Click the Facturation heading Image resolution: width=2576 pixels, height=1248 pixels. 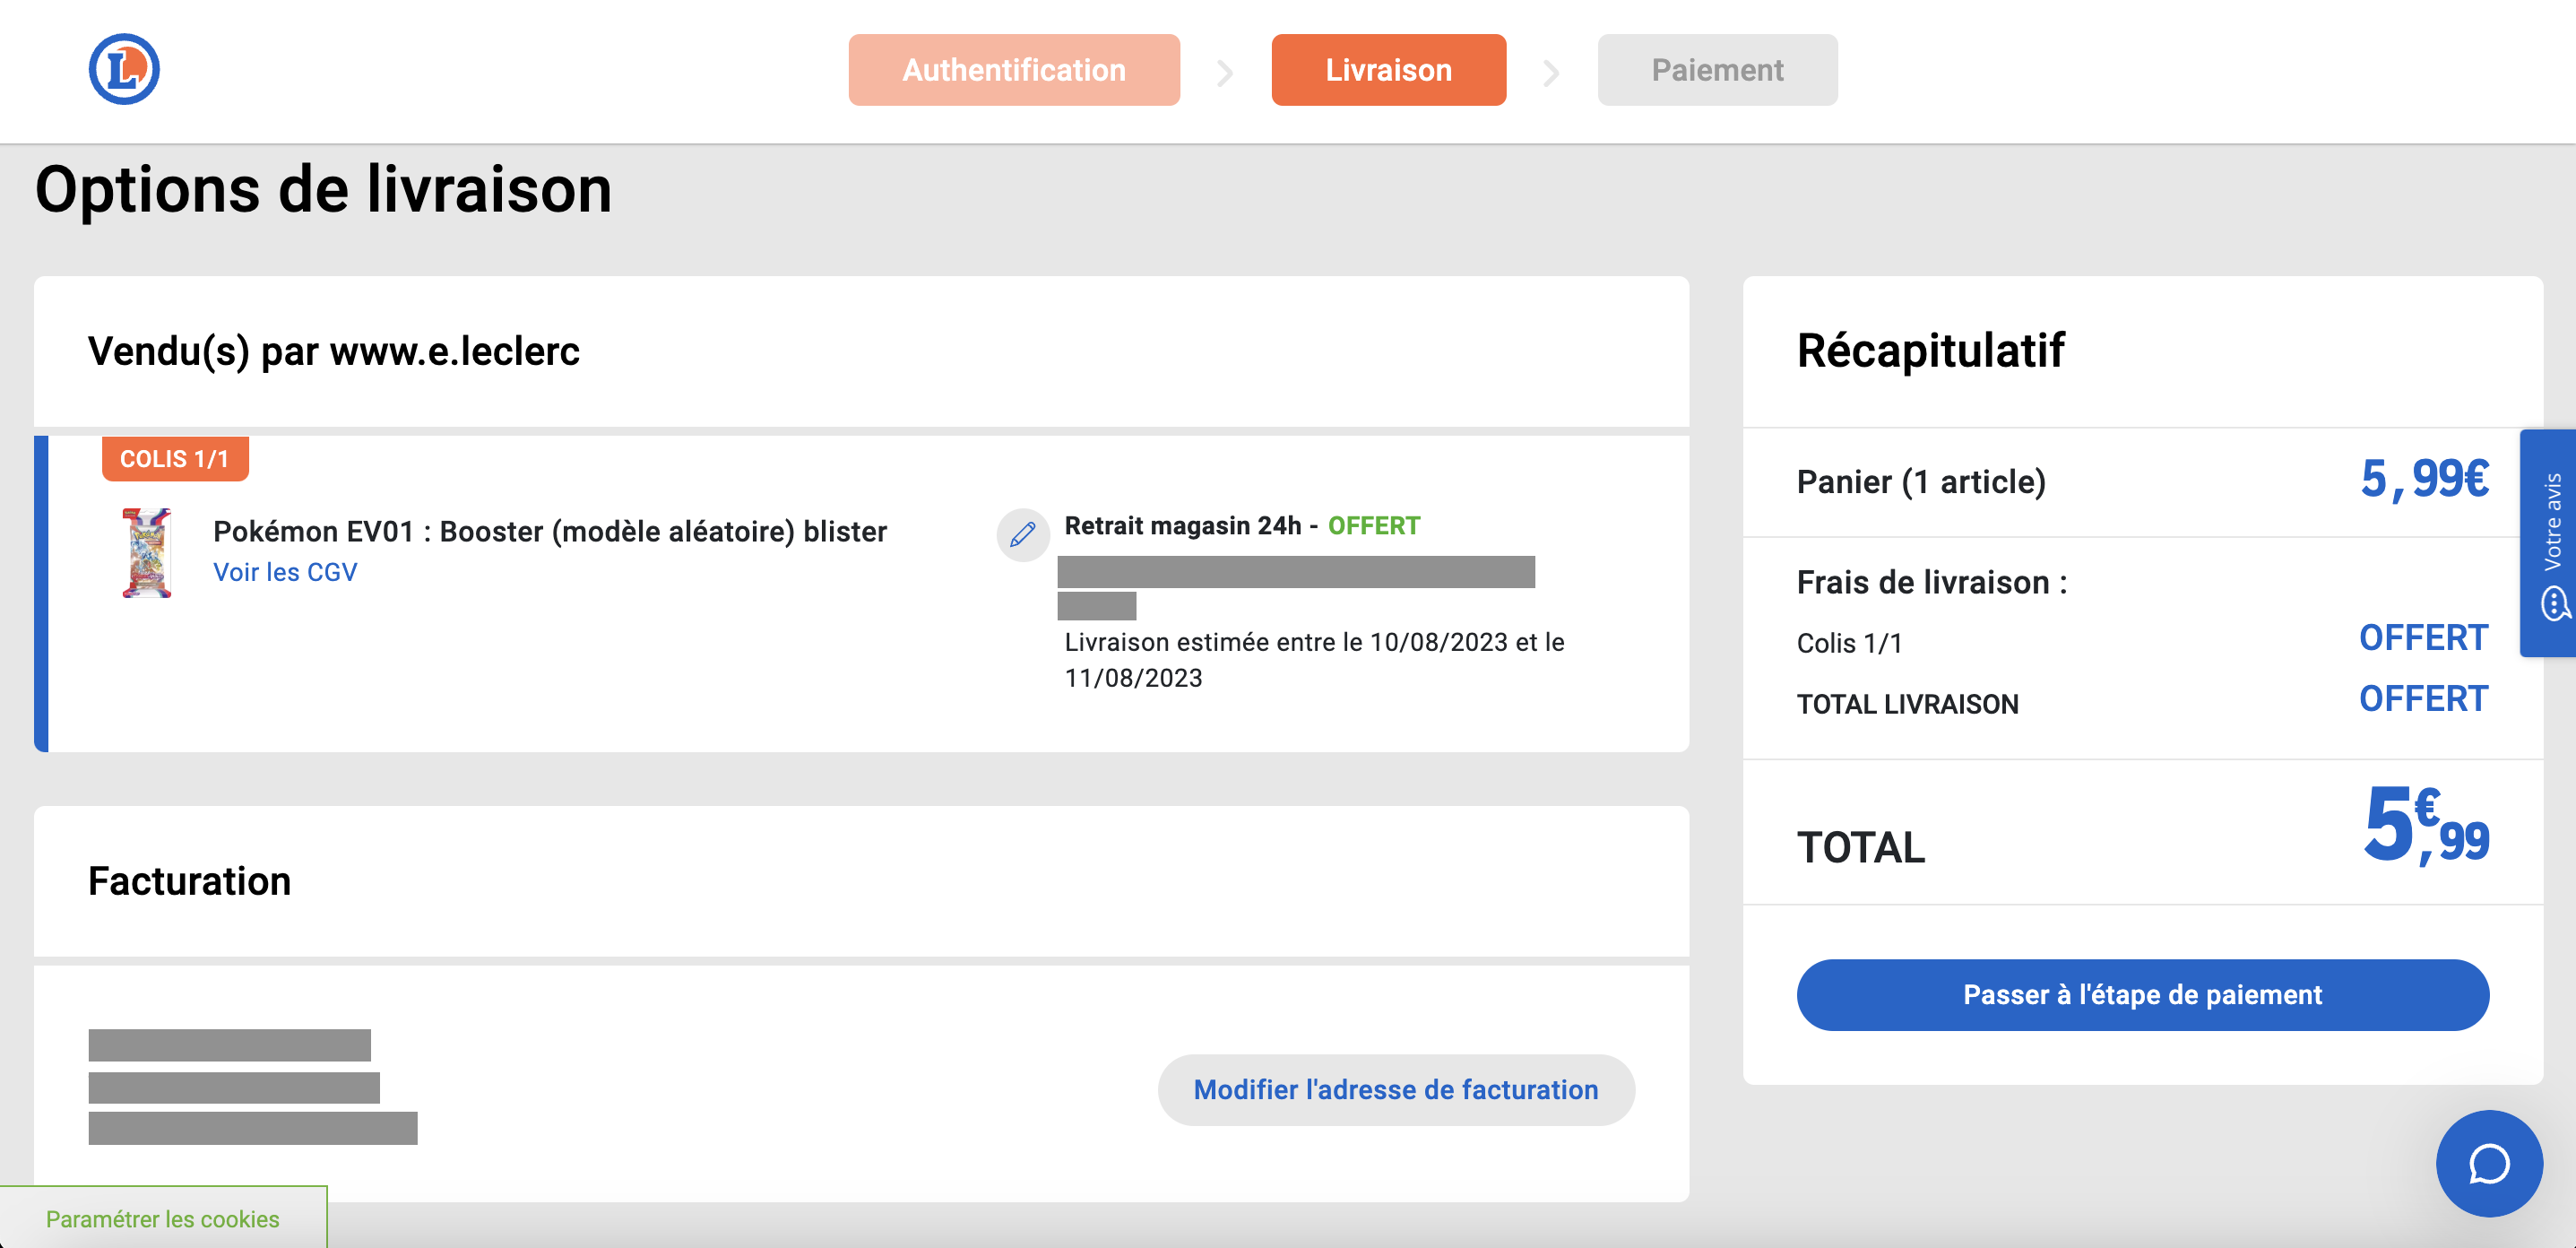coord(189,881)
